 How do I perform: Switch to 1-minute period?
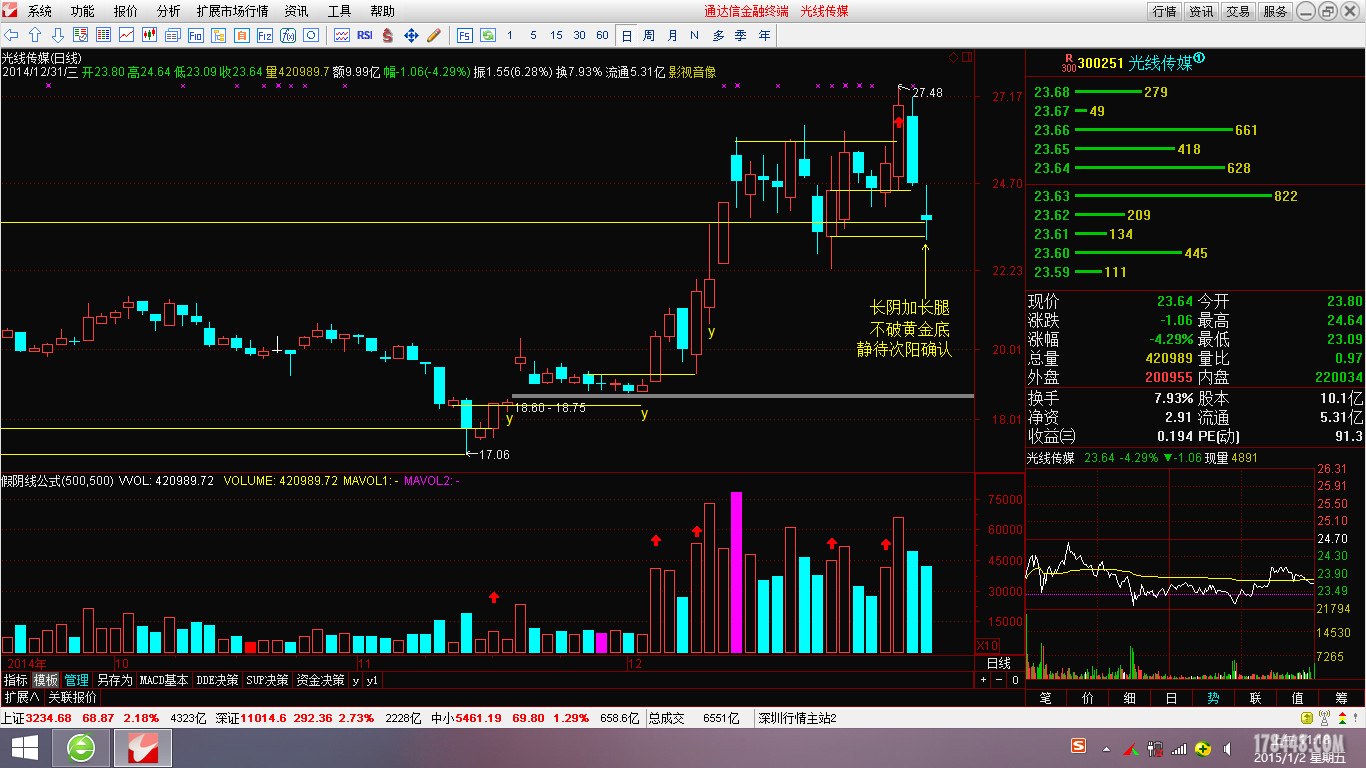(x=509, y=35)
